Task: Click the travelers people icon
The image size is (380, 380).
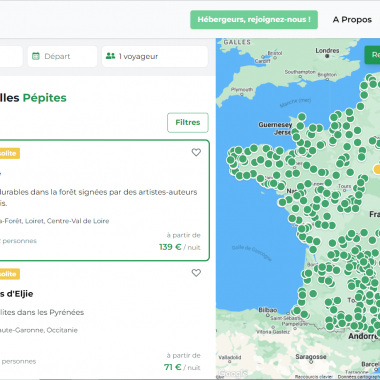Action: [110, 56]
